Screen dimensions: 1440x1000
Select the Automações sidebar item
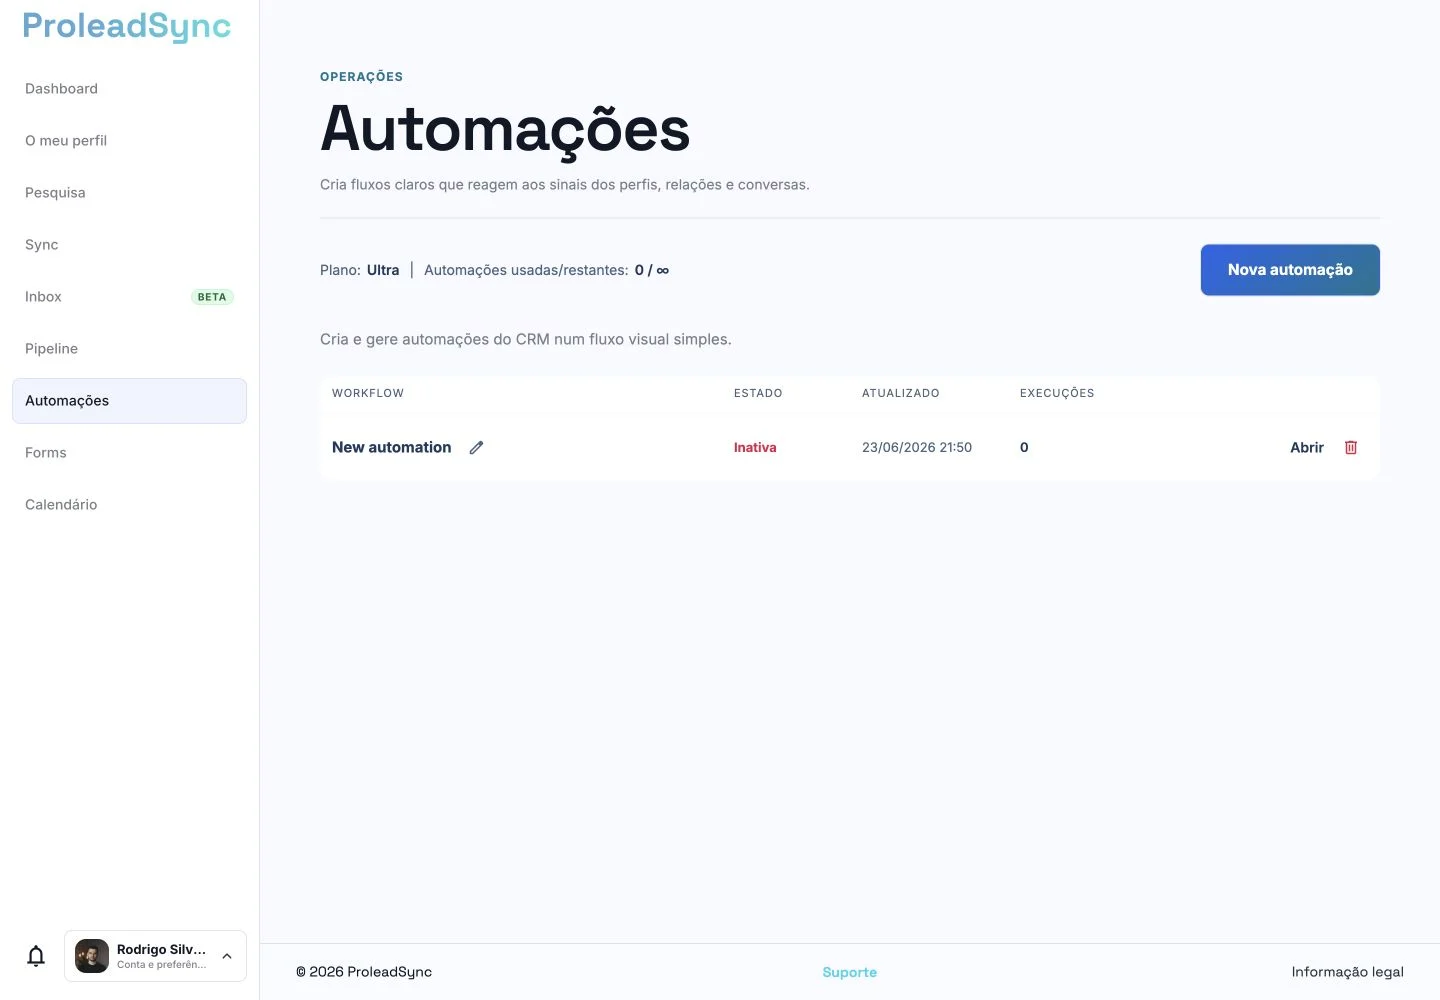129,401
